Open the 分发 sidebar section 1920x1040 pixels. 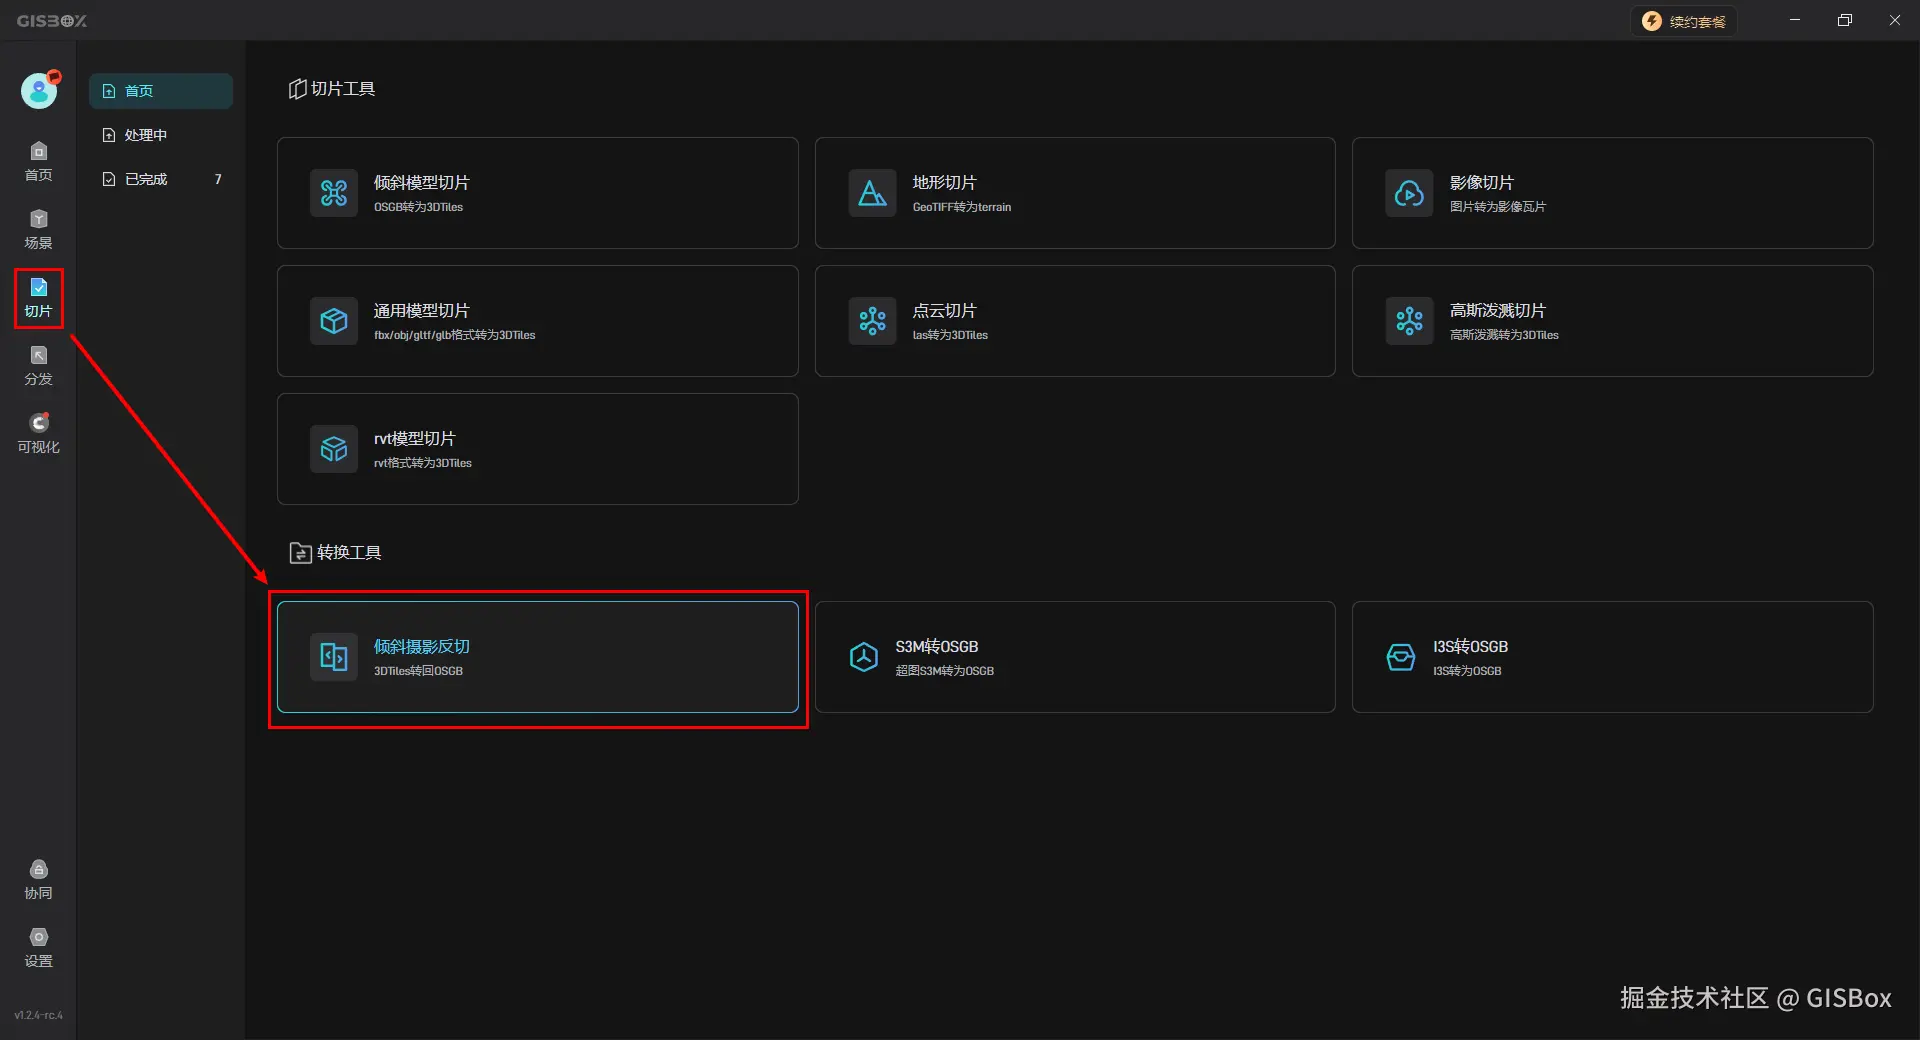38,366
